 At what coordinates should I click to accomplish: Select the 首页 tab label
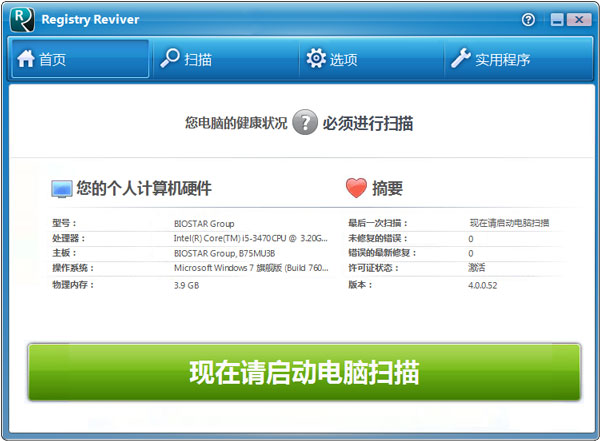(x=53, y=60)
